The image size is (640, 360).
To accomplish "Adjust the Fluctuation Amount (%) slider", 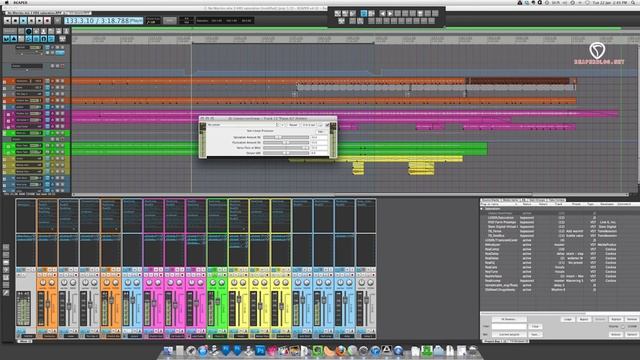I will tap(286, 142).
